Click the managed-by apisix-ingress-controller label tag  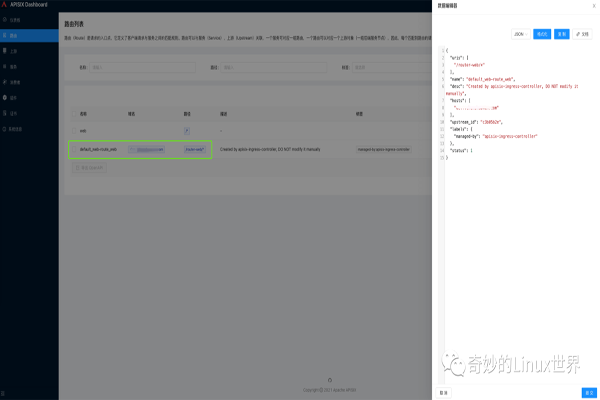384,149
